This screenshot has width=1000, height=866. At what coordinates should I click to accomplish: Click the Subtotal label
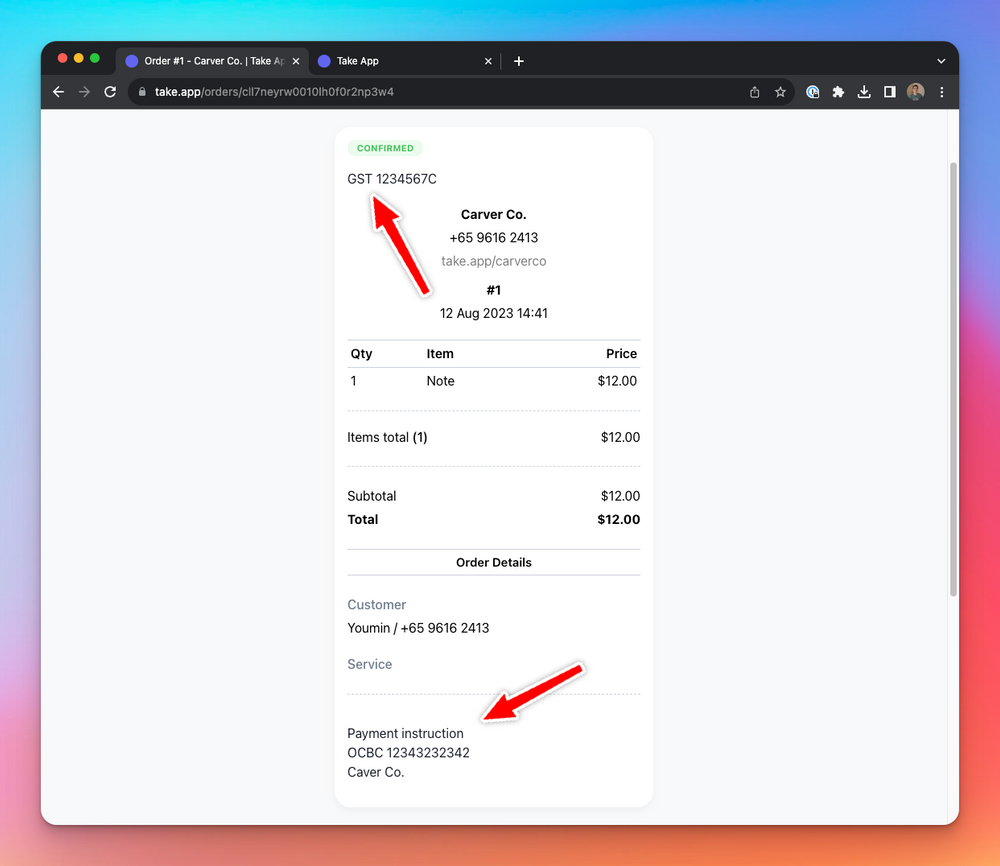click(371, 496)
